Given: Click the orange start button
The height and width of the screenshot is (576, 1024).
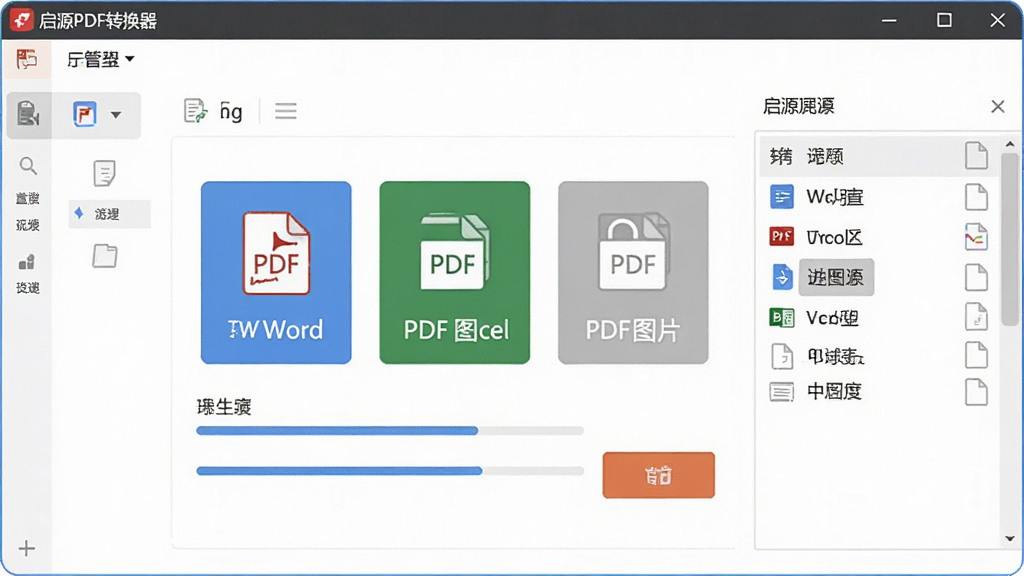Looking at the screenshot, I should (658, 475).
